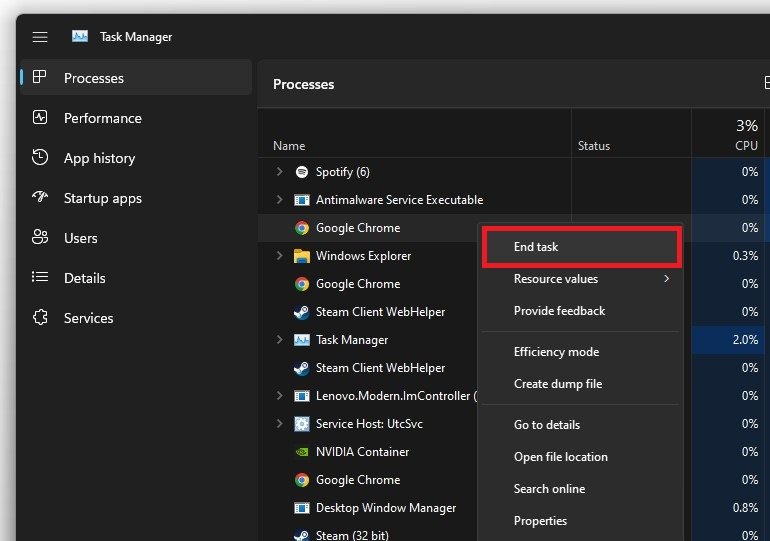
Task: Open Startup apps sidebar icon
Action: (x=40, y=198)
